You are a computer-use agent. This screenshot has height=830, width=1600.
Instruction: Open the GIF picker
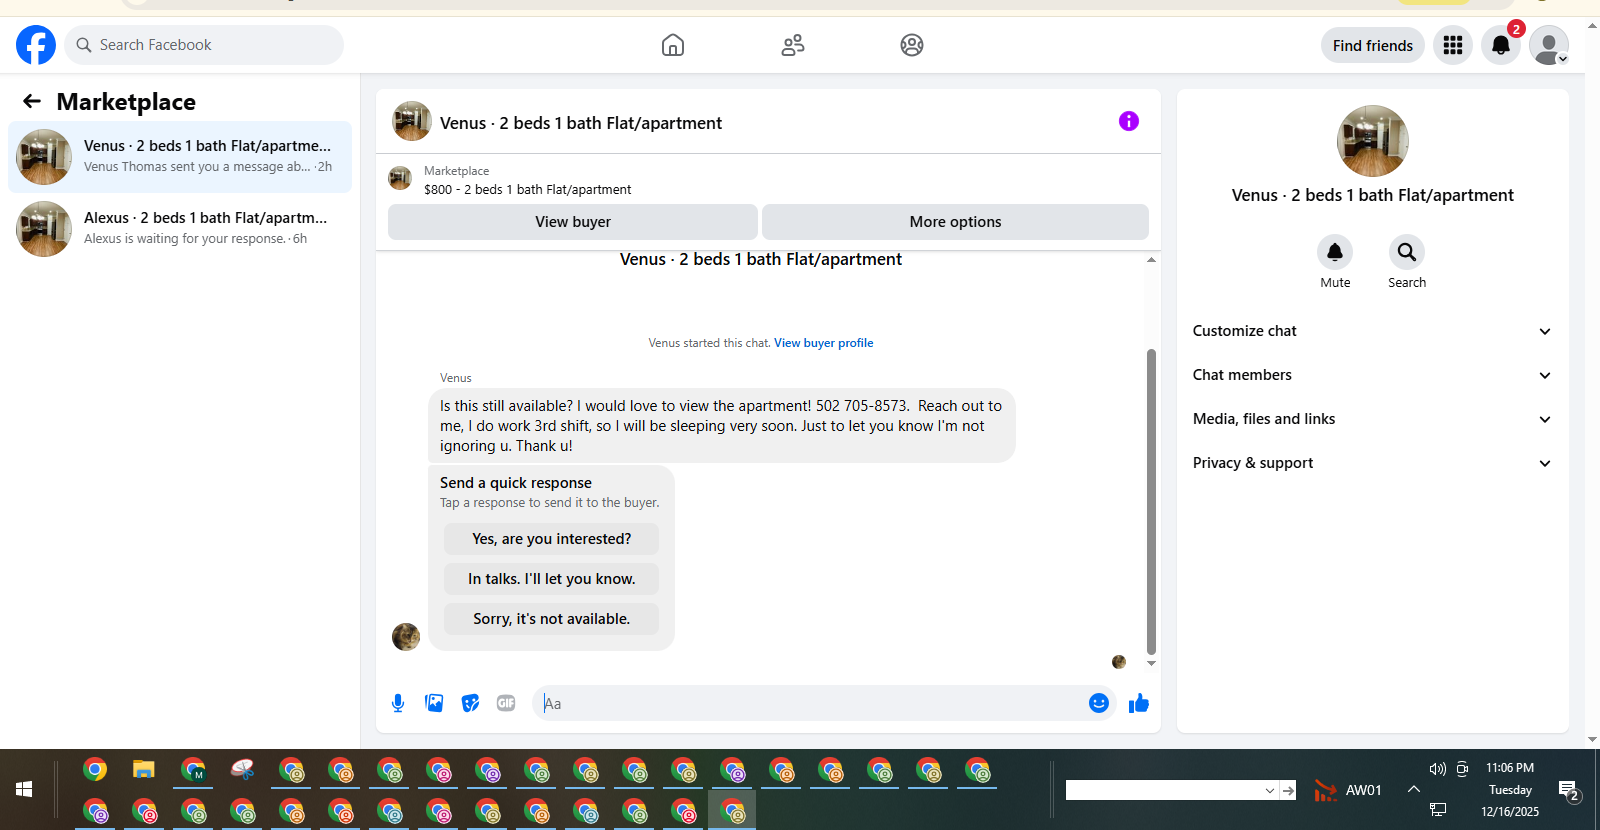point(506,703)
